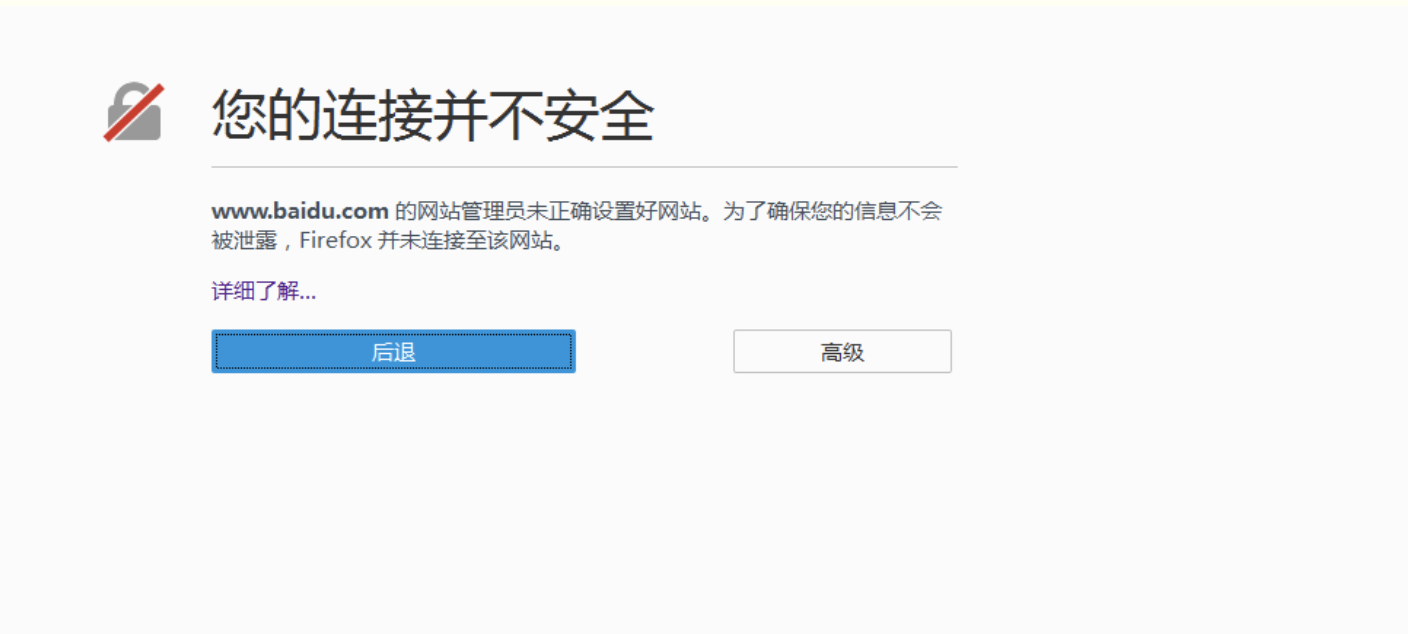Click the word Firefox in the description
Screen dimensions: 1408x634
point(336,241)
